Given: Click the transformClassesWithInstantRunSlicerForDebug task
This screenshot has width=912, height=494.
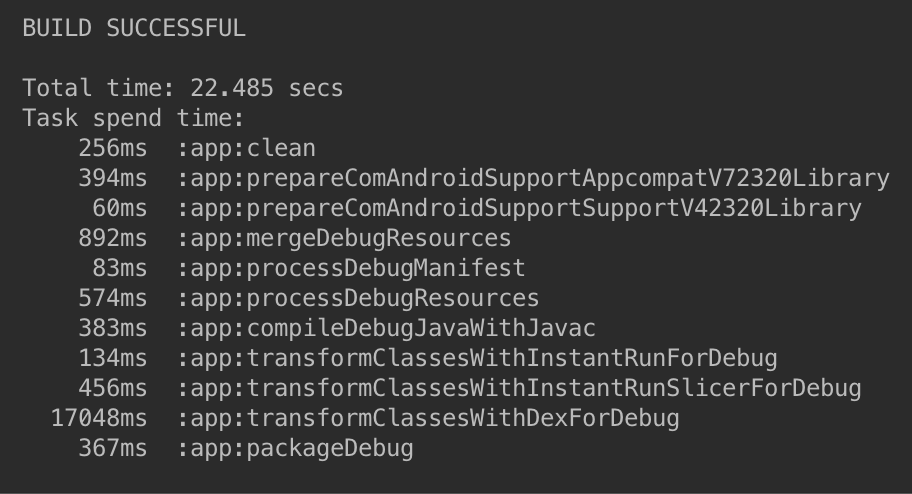Looking at the screenshot, I should (x=519, y=388).
